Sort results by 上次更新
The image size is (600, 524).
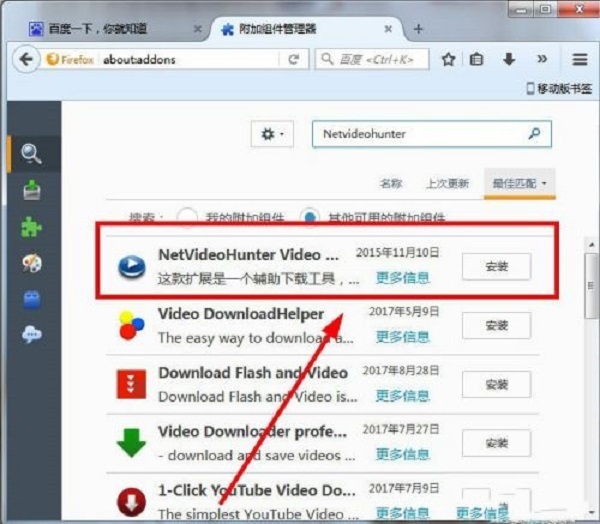[x=448, y=184]
